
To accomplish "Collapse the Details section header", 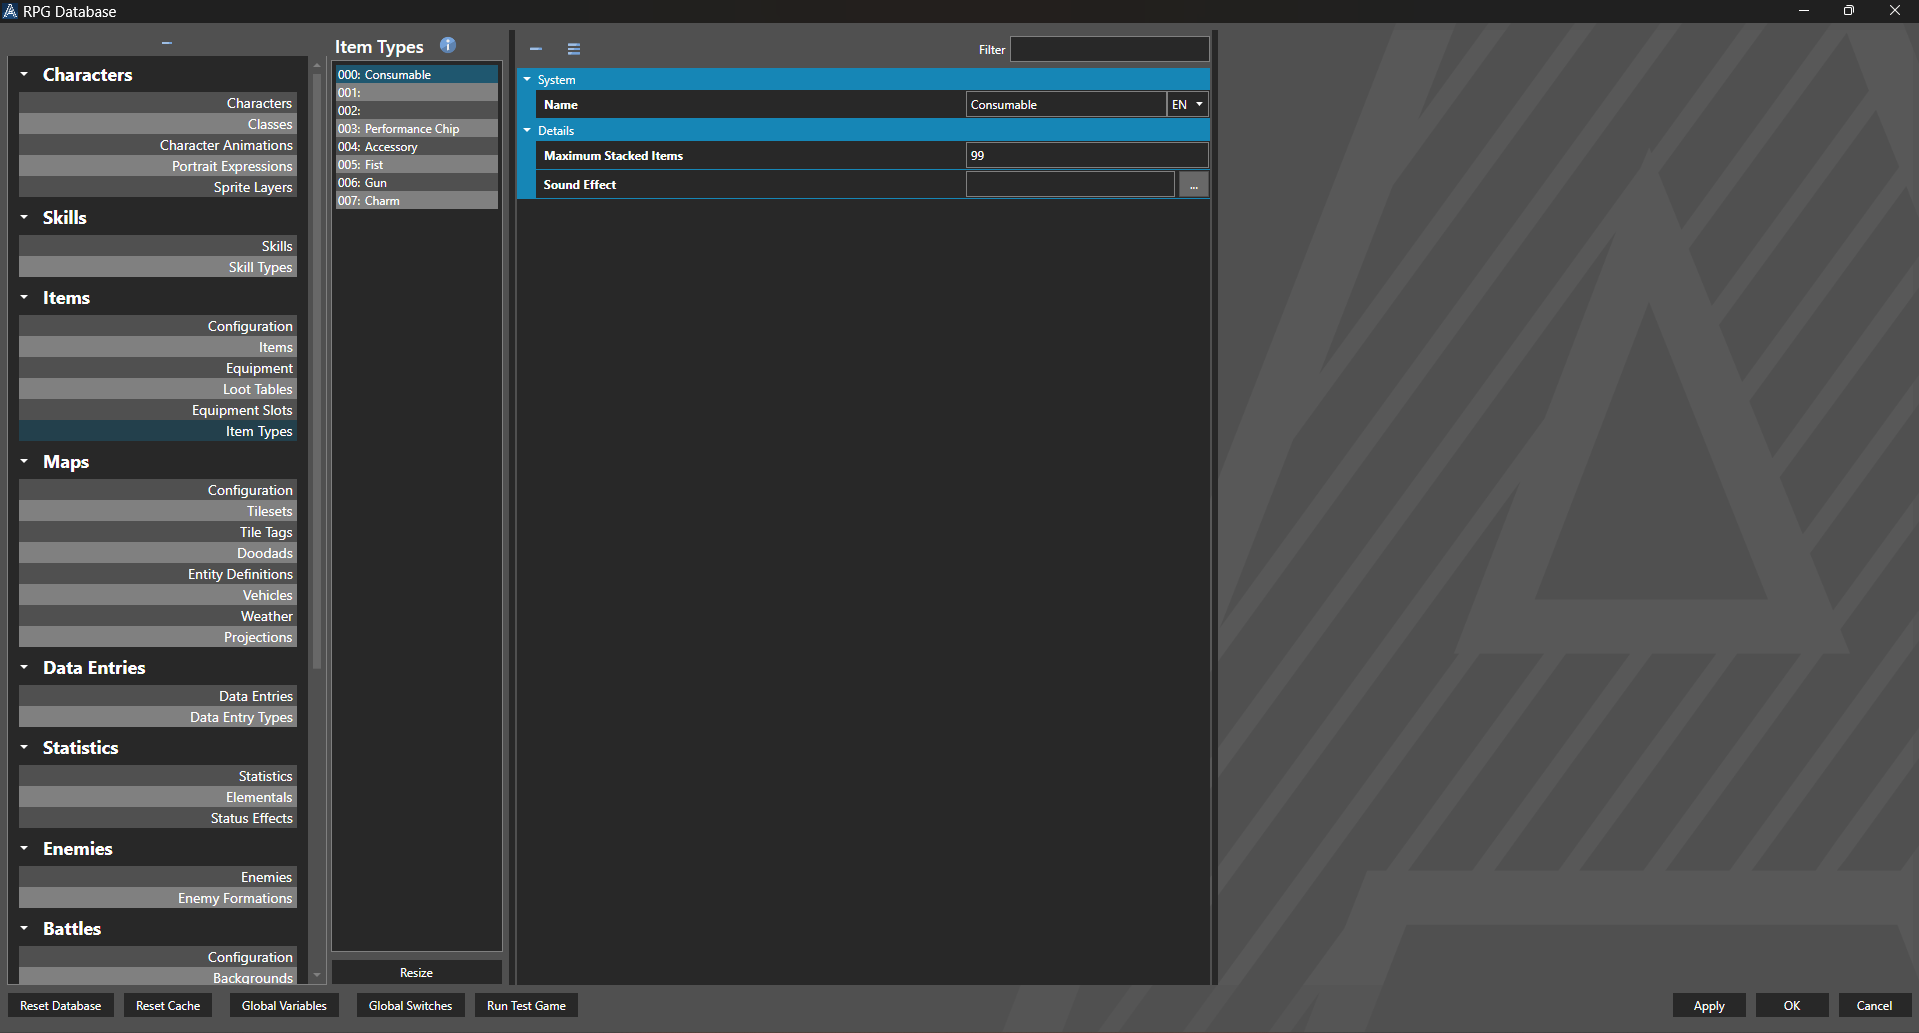I will click(528, 130).
